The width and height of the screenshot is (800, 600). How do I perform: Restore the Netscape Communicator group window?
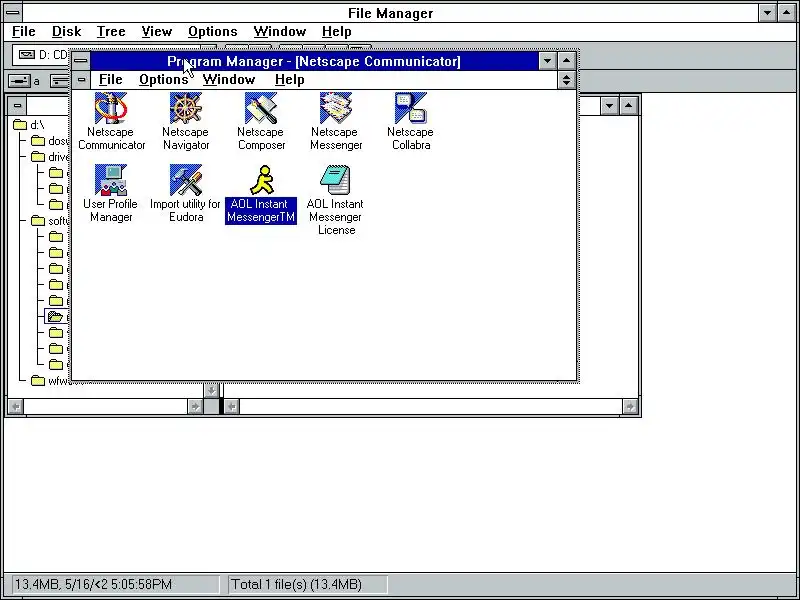point(566,80)
